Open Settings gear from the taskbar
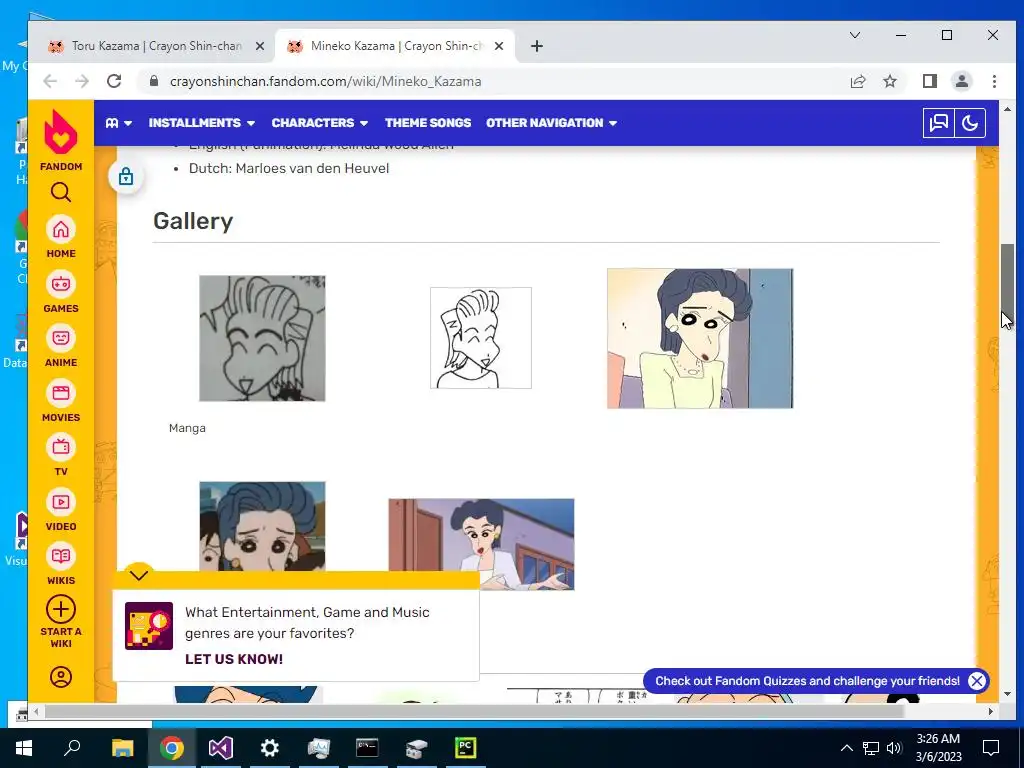Image resolution: width=1024 pixels, height=768 pixels. [269, 748]
